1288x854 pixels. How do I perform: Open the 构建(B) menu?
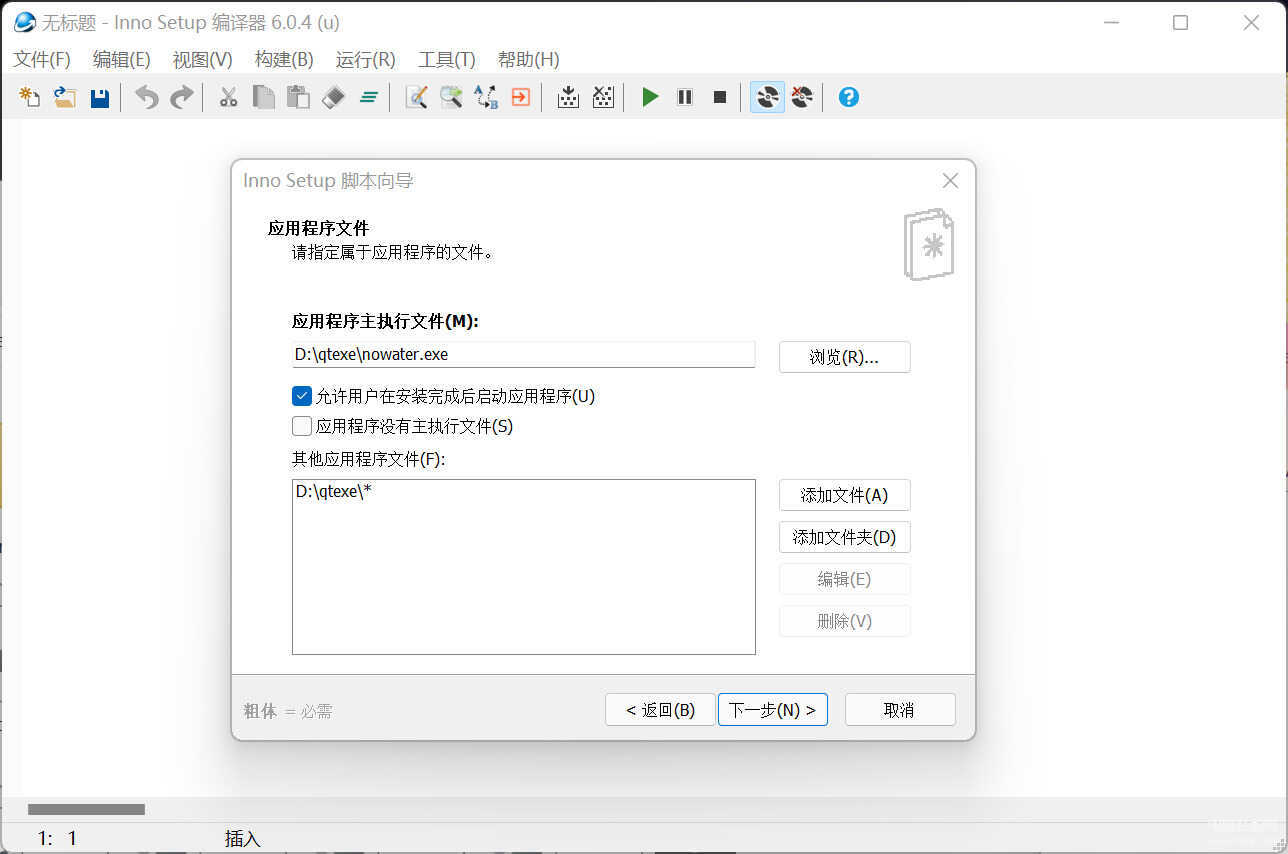pyautogui.click(x=284, y=60)
